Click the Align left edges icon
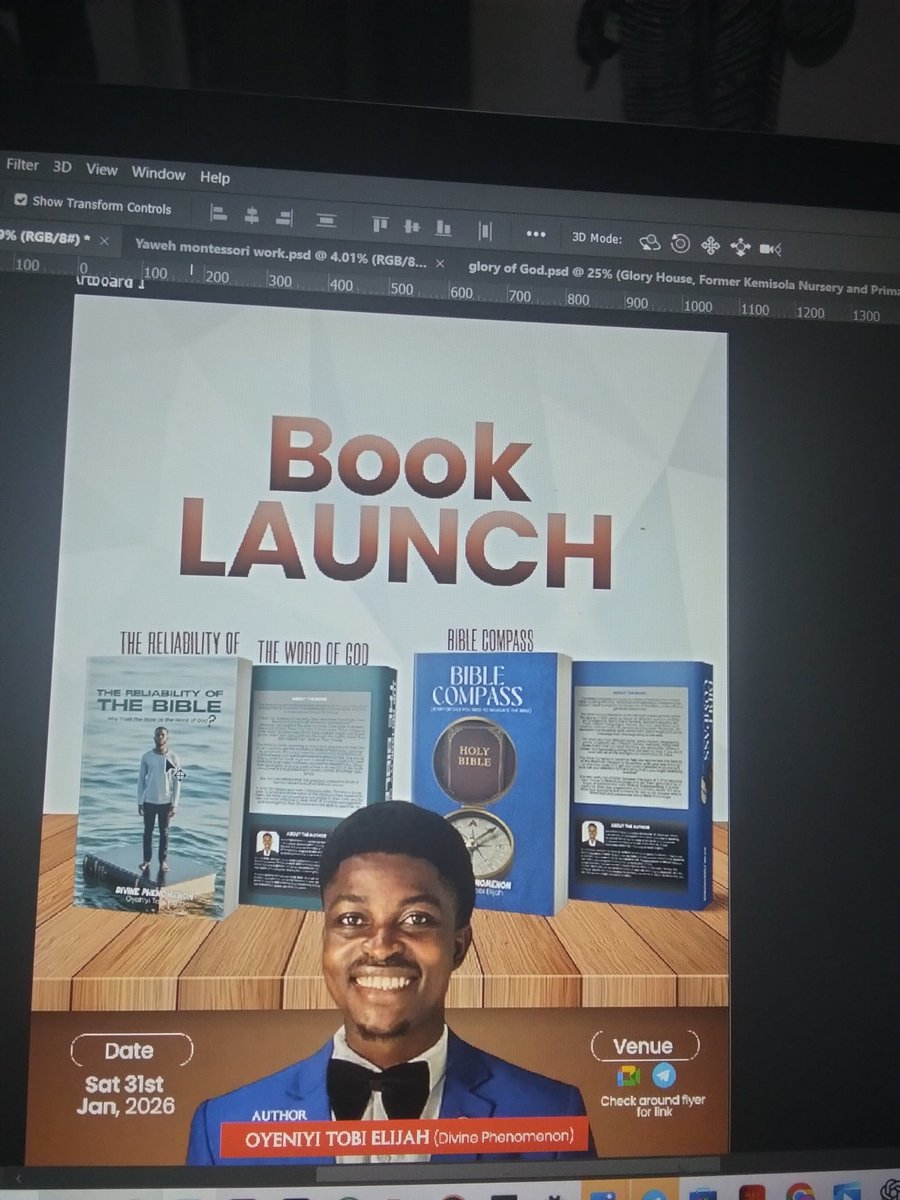 [219, 213]
